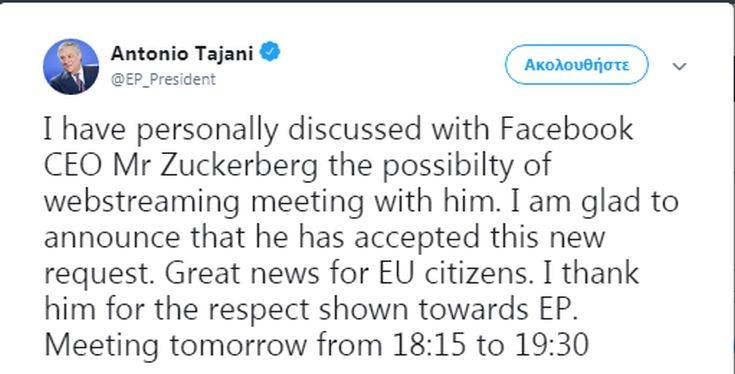
Task: Follow using the Ακολουθήστε button
Action: [577, 65]
